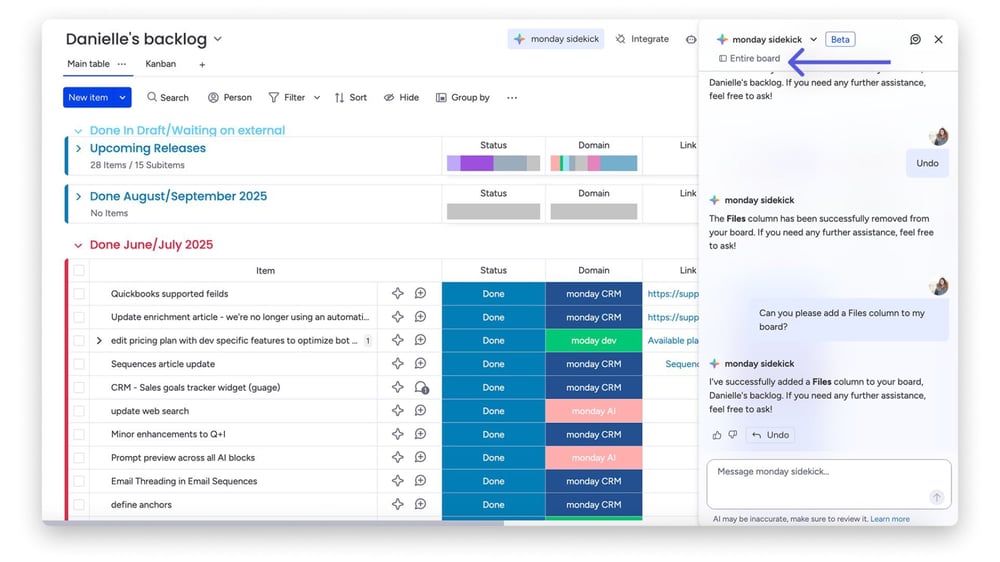Give thumbs down to sidekick response

[733, 435]
